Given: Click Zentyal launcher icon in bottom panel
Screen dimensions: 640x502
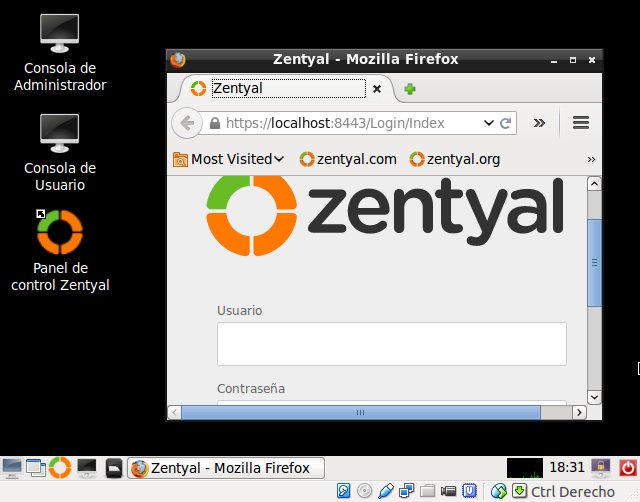Looking at the screenshot, I should click(60, 468).
